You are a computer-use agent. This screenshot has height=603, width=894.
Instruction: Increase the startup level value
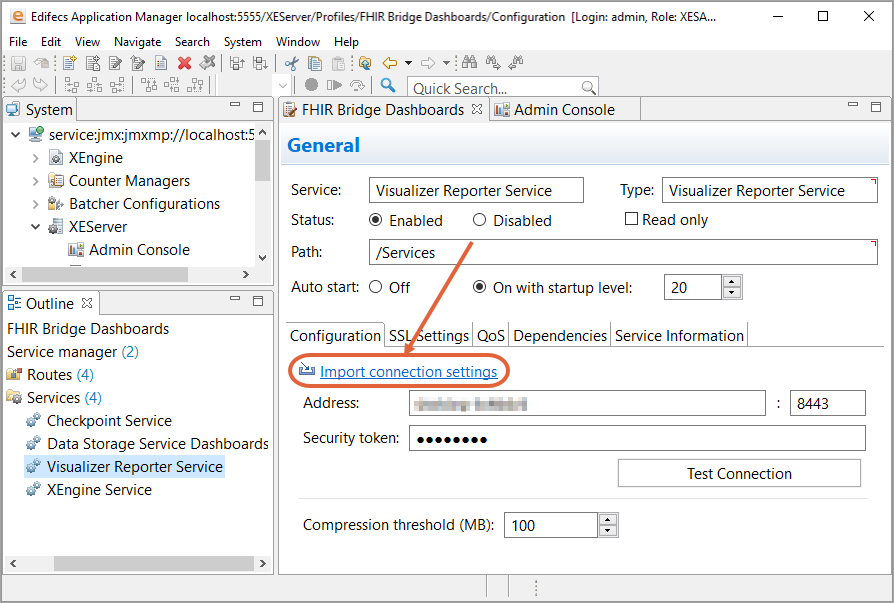pos(732,282)
